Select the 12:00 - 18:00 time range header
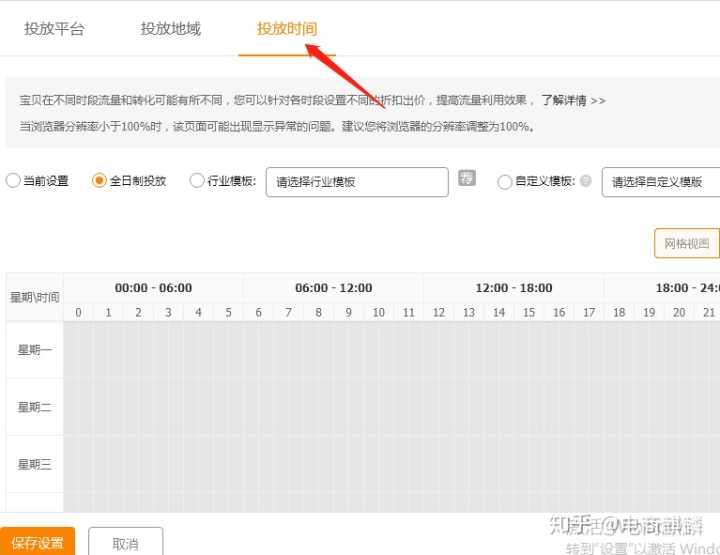 [x=514, y=288]
